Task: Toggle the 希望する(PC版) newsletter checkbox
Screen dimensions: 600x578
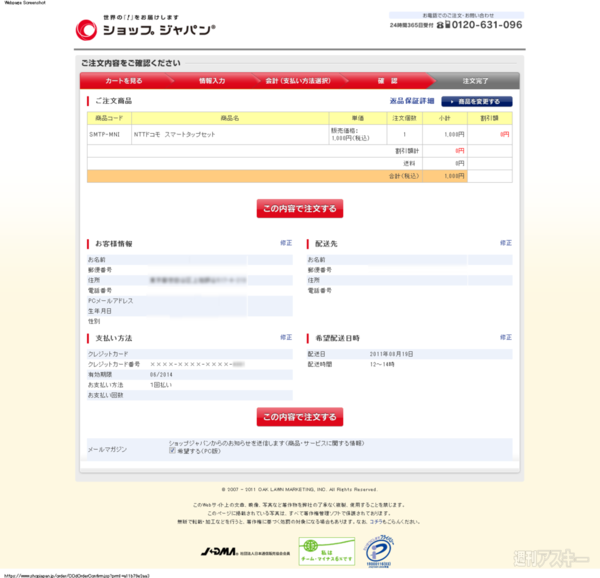Action: click(172, 451)
